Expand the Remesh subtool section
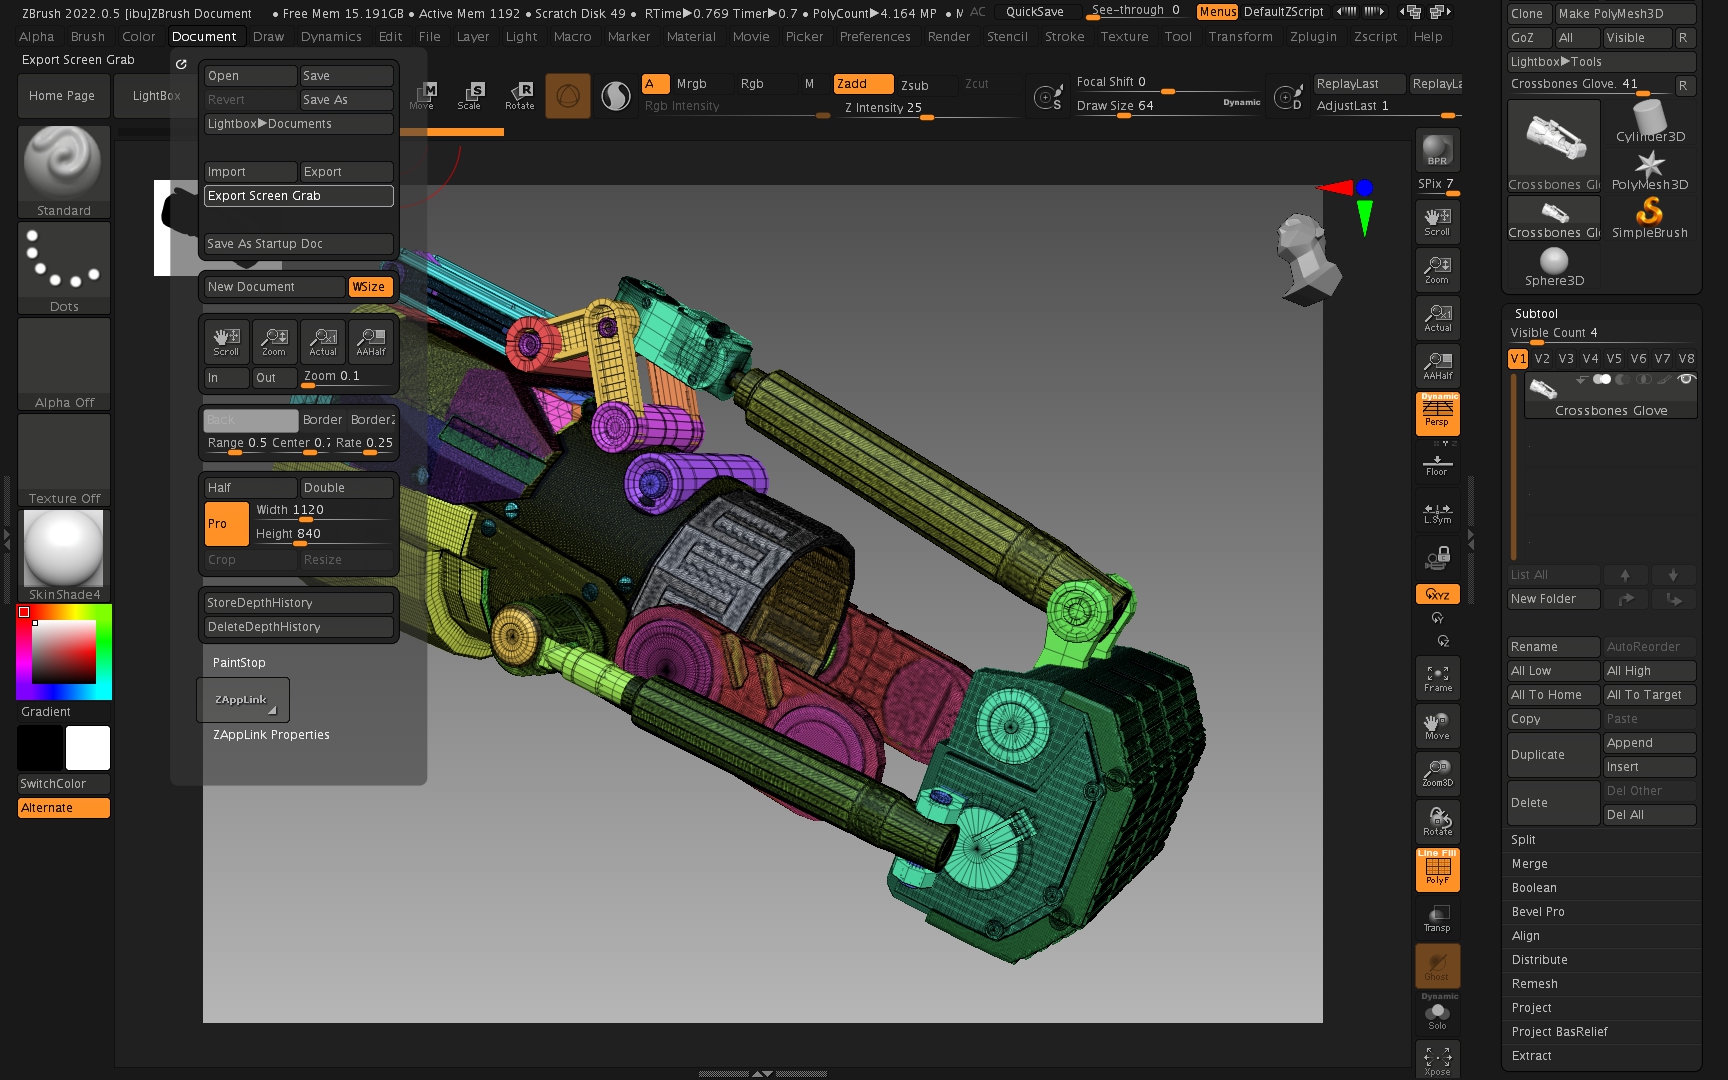The height and width of the screenshot is (1080, 1728). 1534,984
